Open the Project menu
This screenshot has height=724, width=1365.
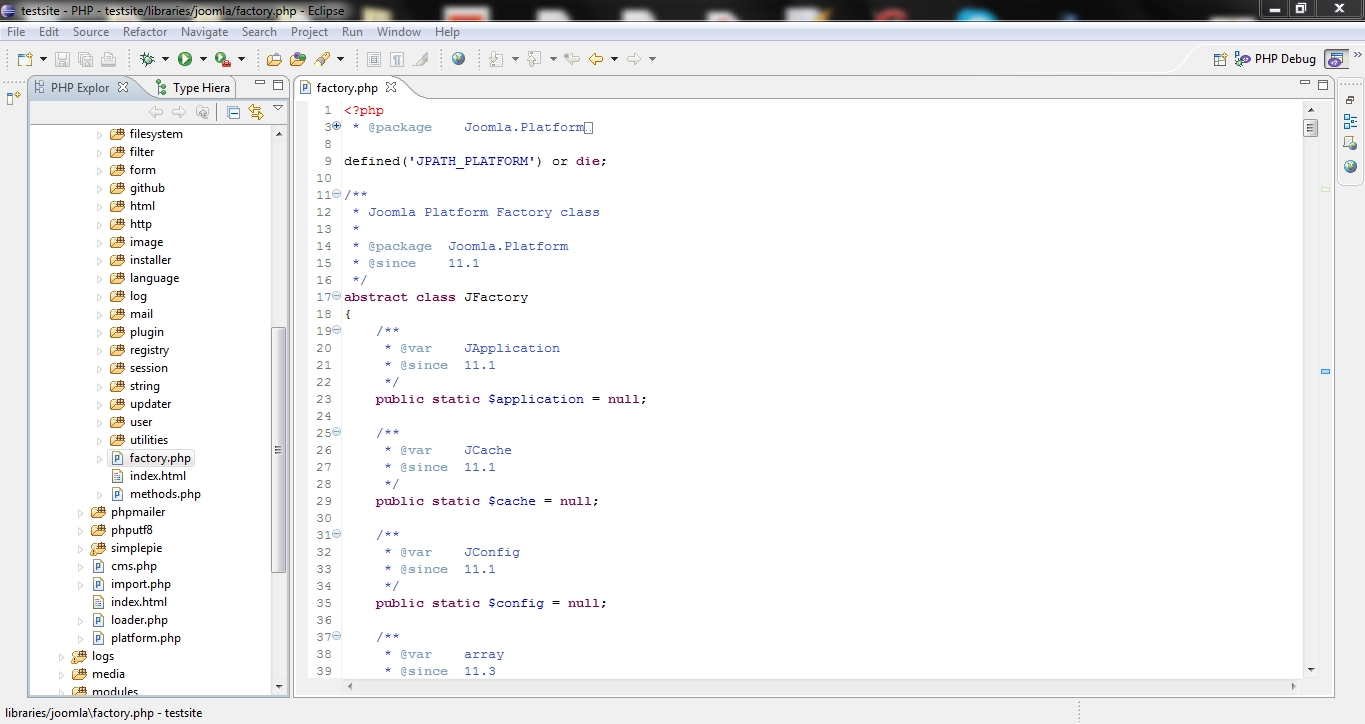[x=309, y=32]
